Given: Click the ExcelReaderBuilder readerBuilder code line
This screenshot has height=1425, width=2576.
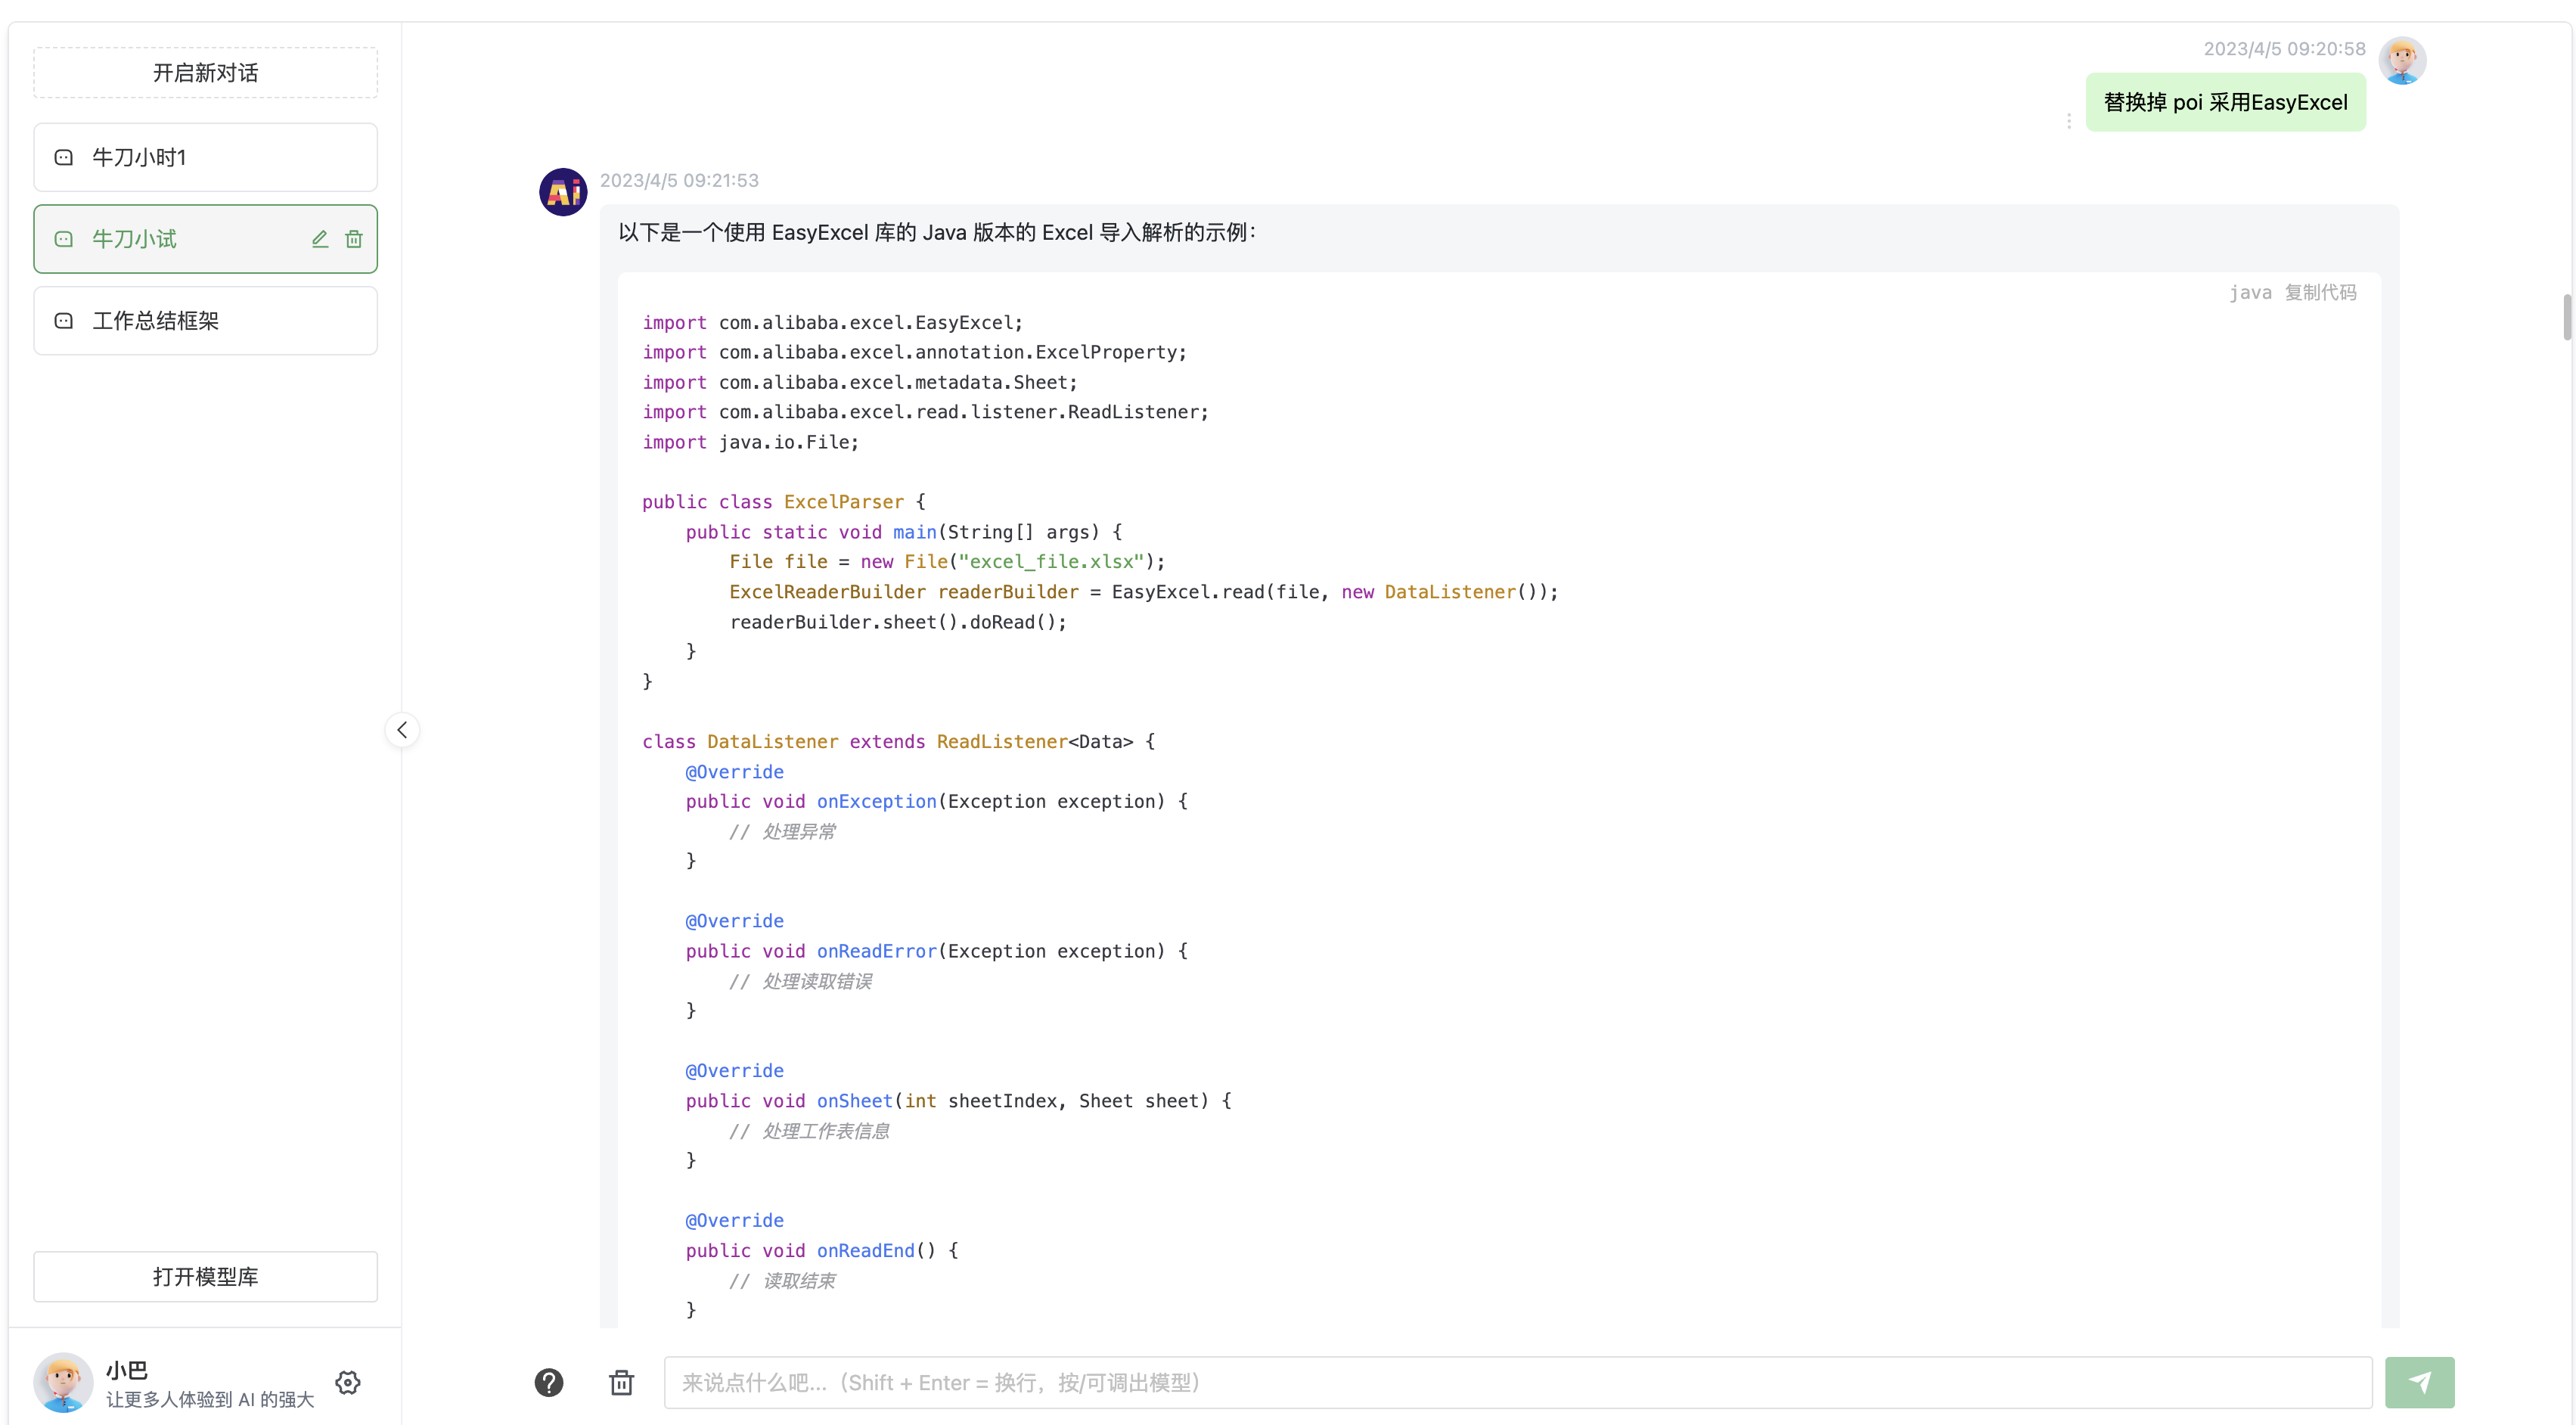Looking at the screenshot, I should 1143,592.
